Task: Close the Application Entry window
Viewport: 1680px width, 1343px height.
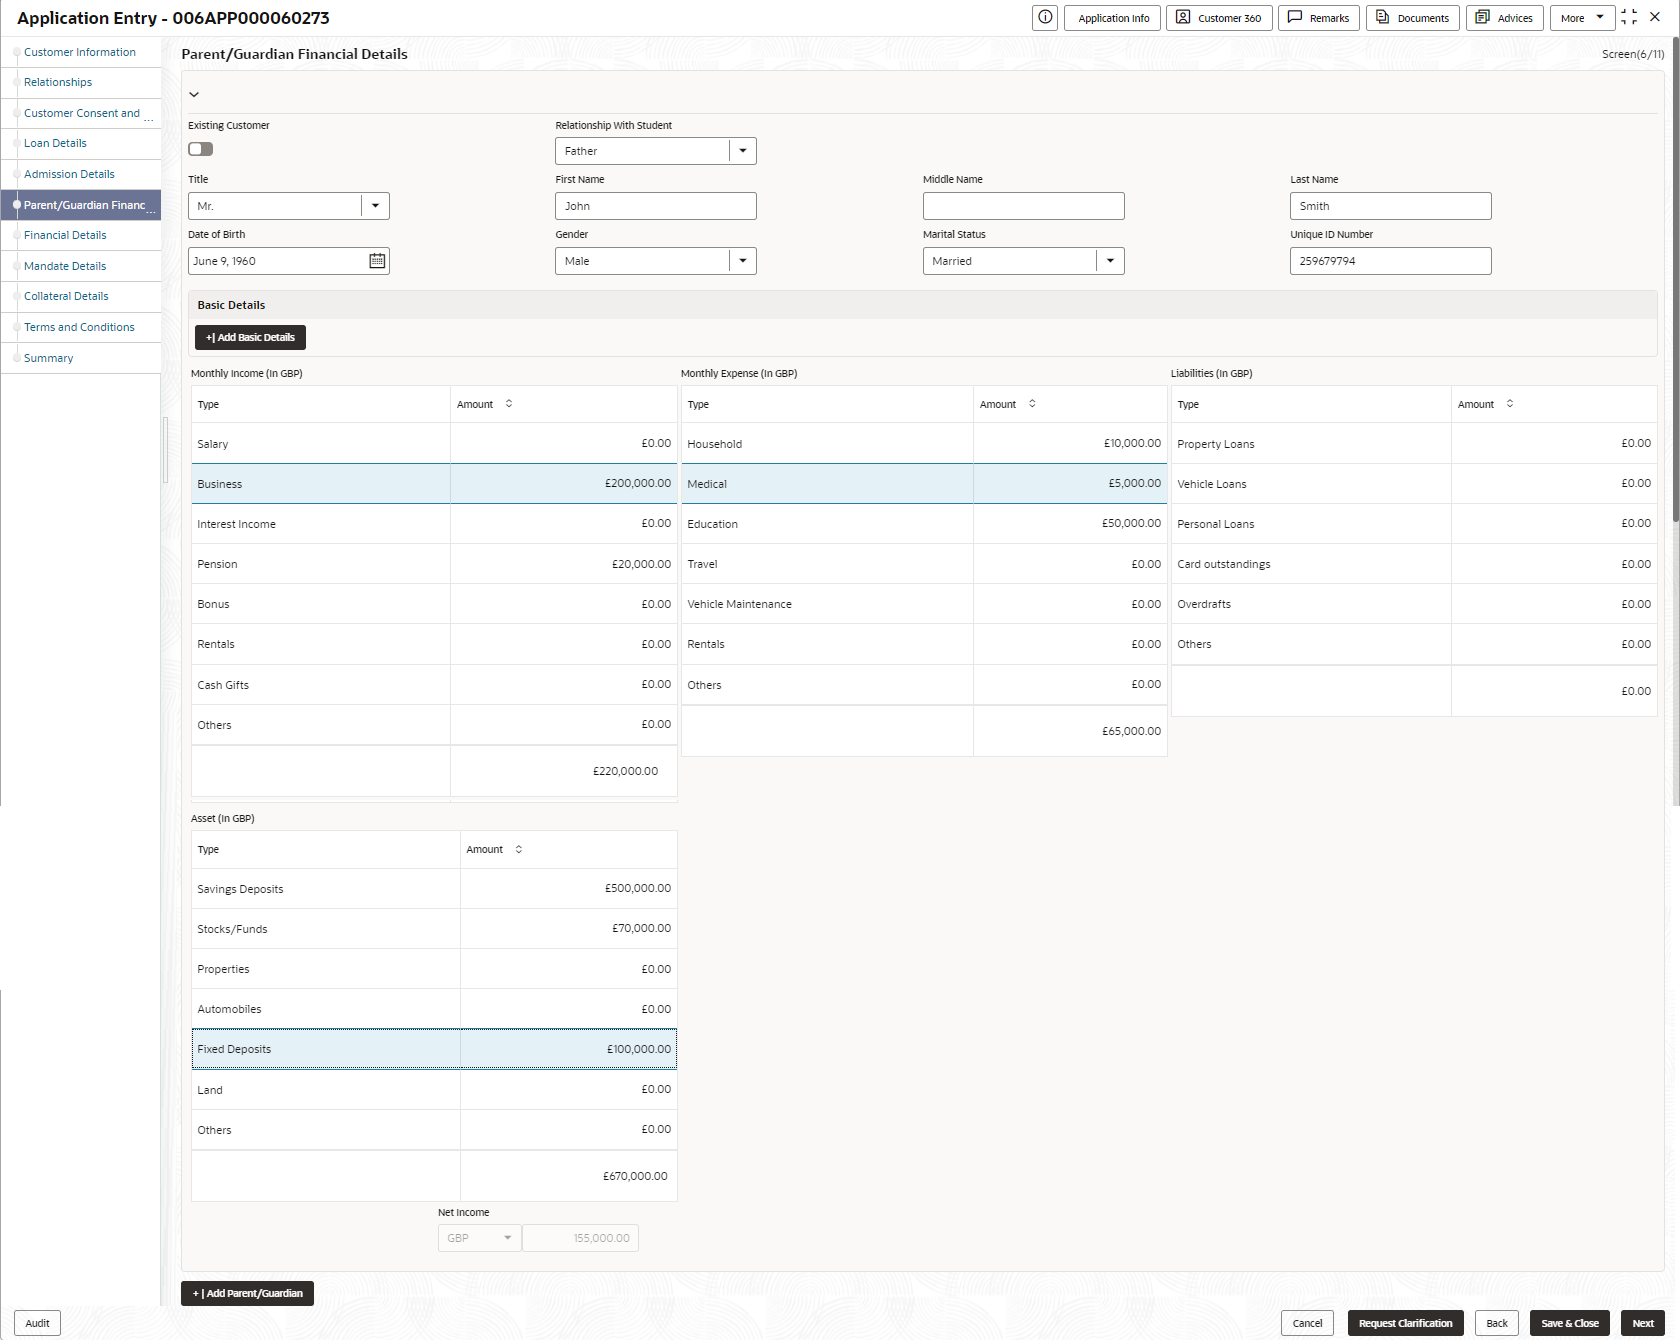Action: tap(1655, 17)
